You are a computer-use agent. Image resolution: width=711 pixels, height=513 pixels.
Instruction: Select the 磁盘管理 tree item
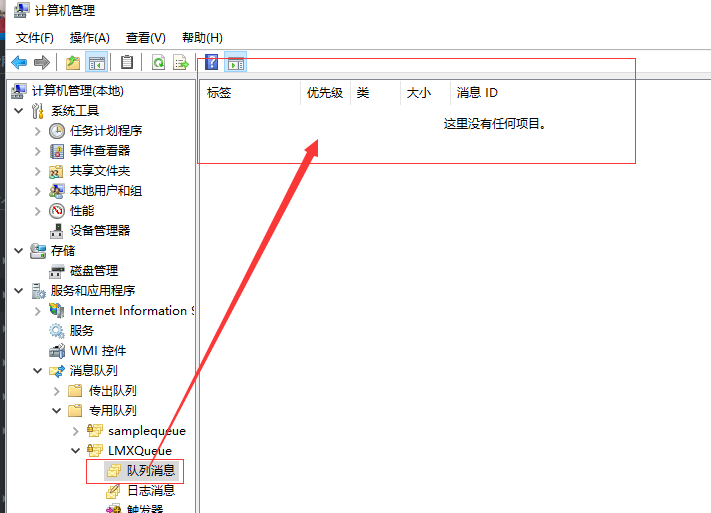click(94, 271)
